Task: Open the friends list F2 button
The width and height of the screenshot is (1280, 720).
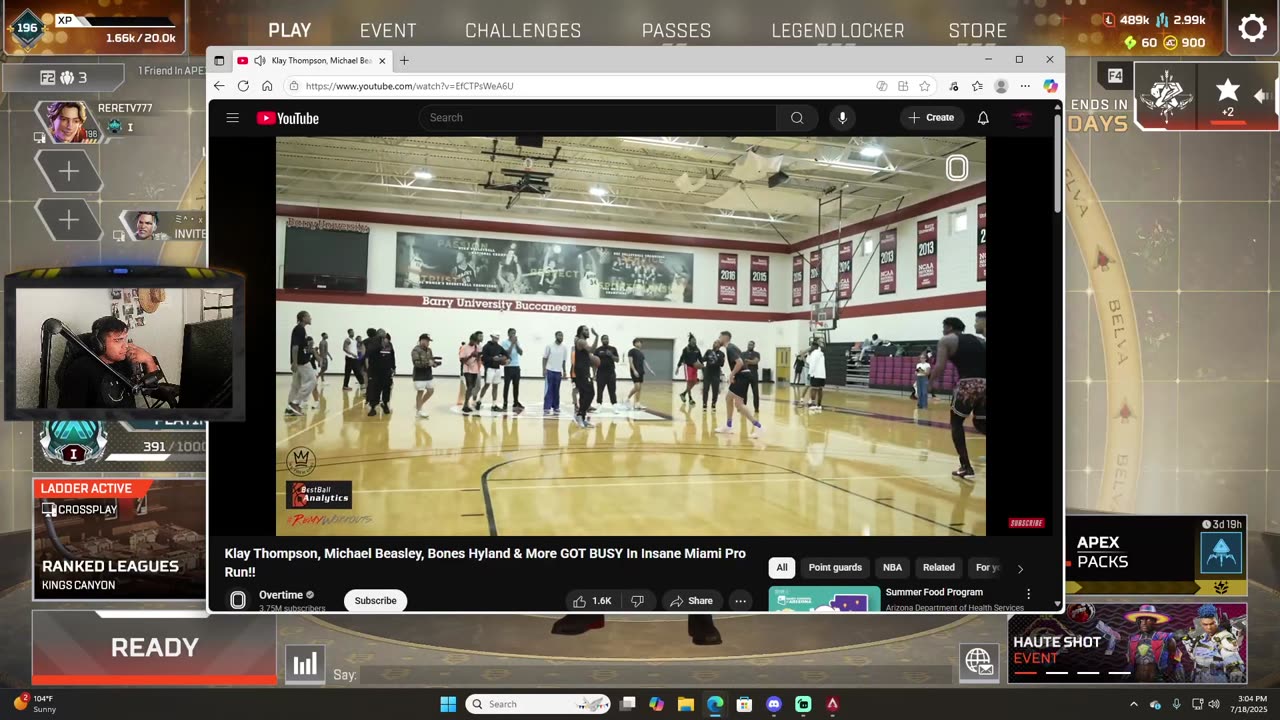Action: coord(64,77)
